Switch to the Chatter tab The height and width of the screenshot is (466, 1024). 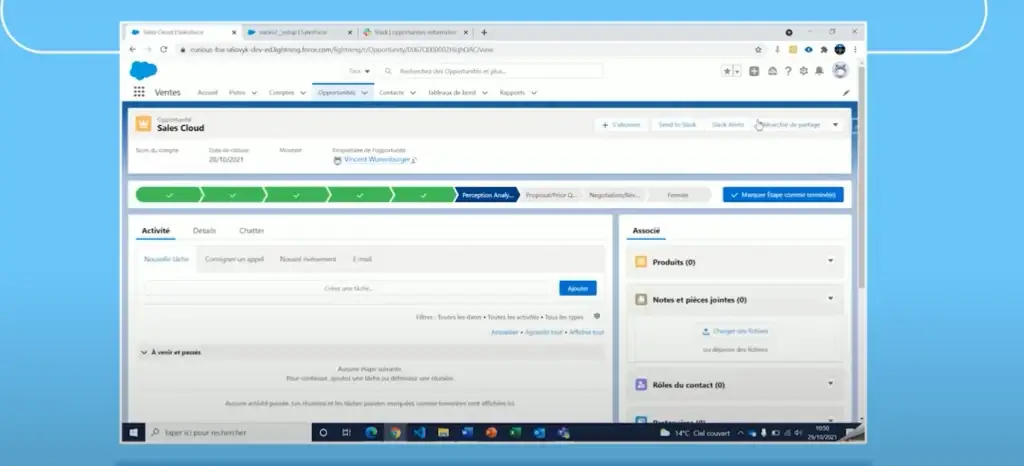click(252, 230)
